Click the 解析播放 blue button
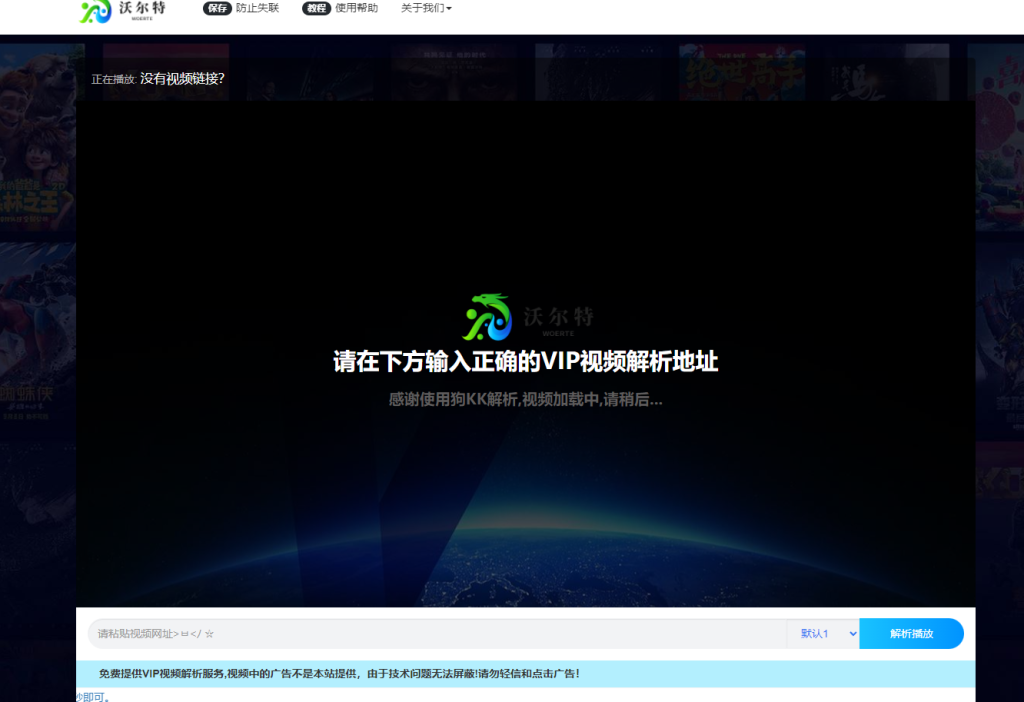The width and height of the screenshot is (1024, 702). (911, 633)
